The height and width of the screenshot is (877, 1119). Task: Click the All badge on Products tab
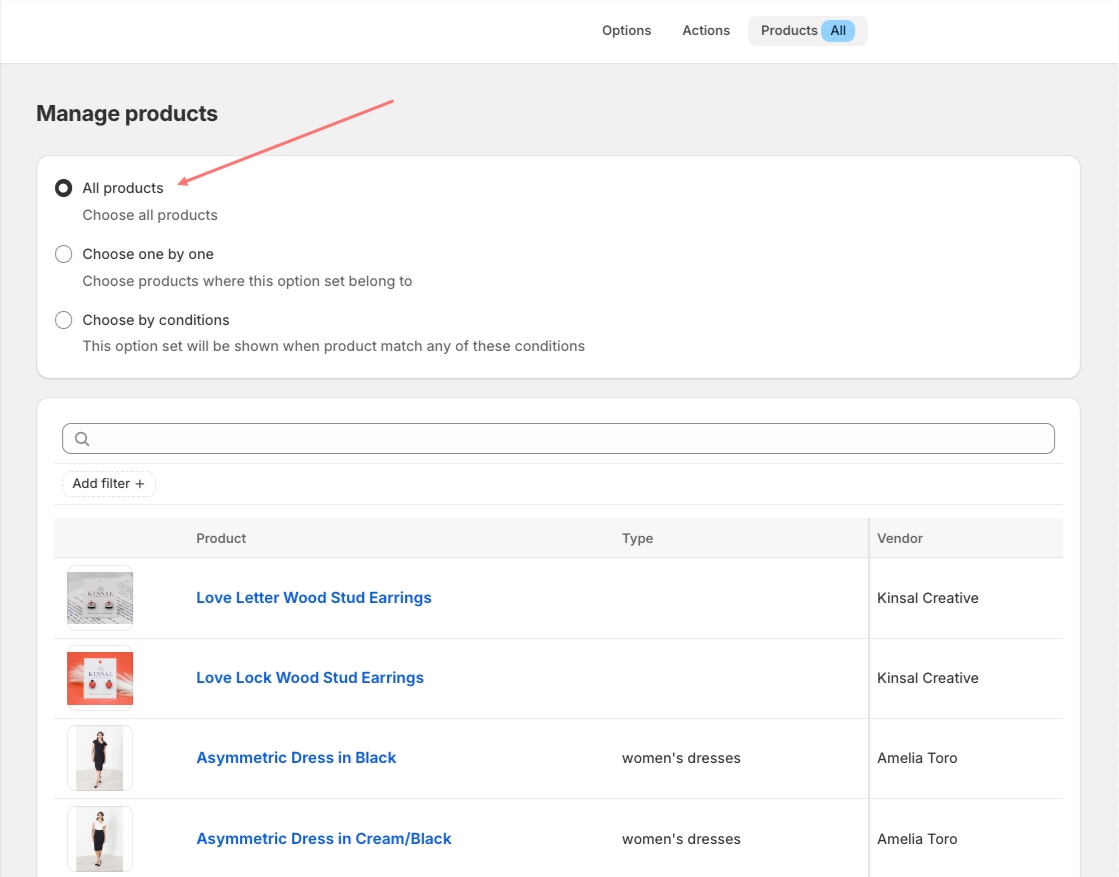(x=838, y=31)
